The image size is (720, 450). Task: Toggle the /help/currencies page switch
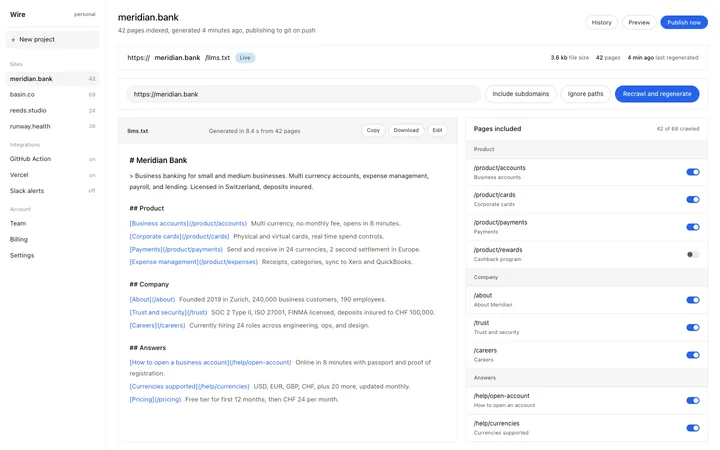click(x=692, y=428)
